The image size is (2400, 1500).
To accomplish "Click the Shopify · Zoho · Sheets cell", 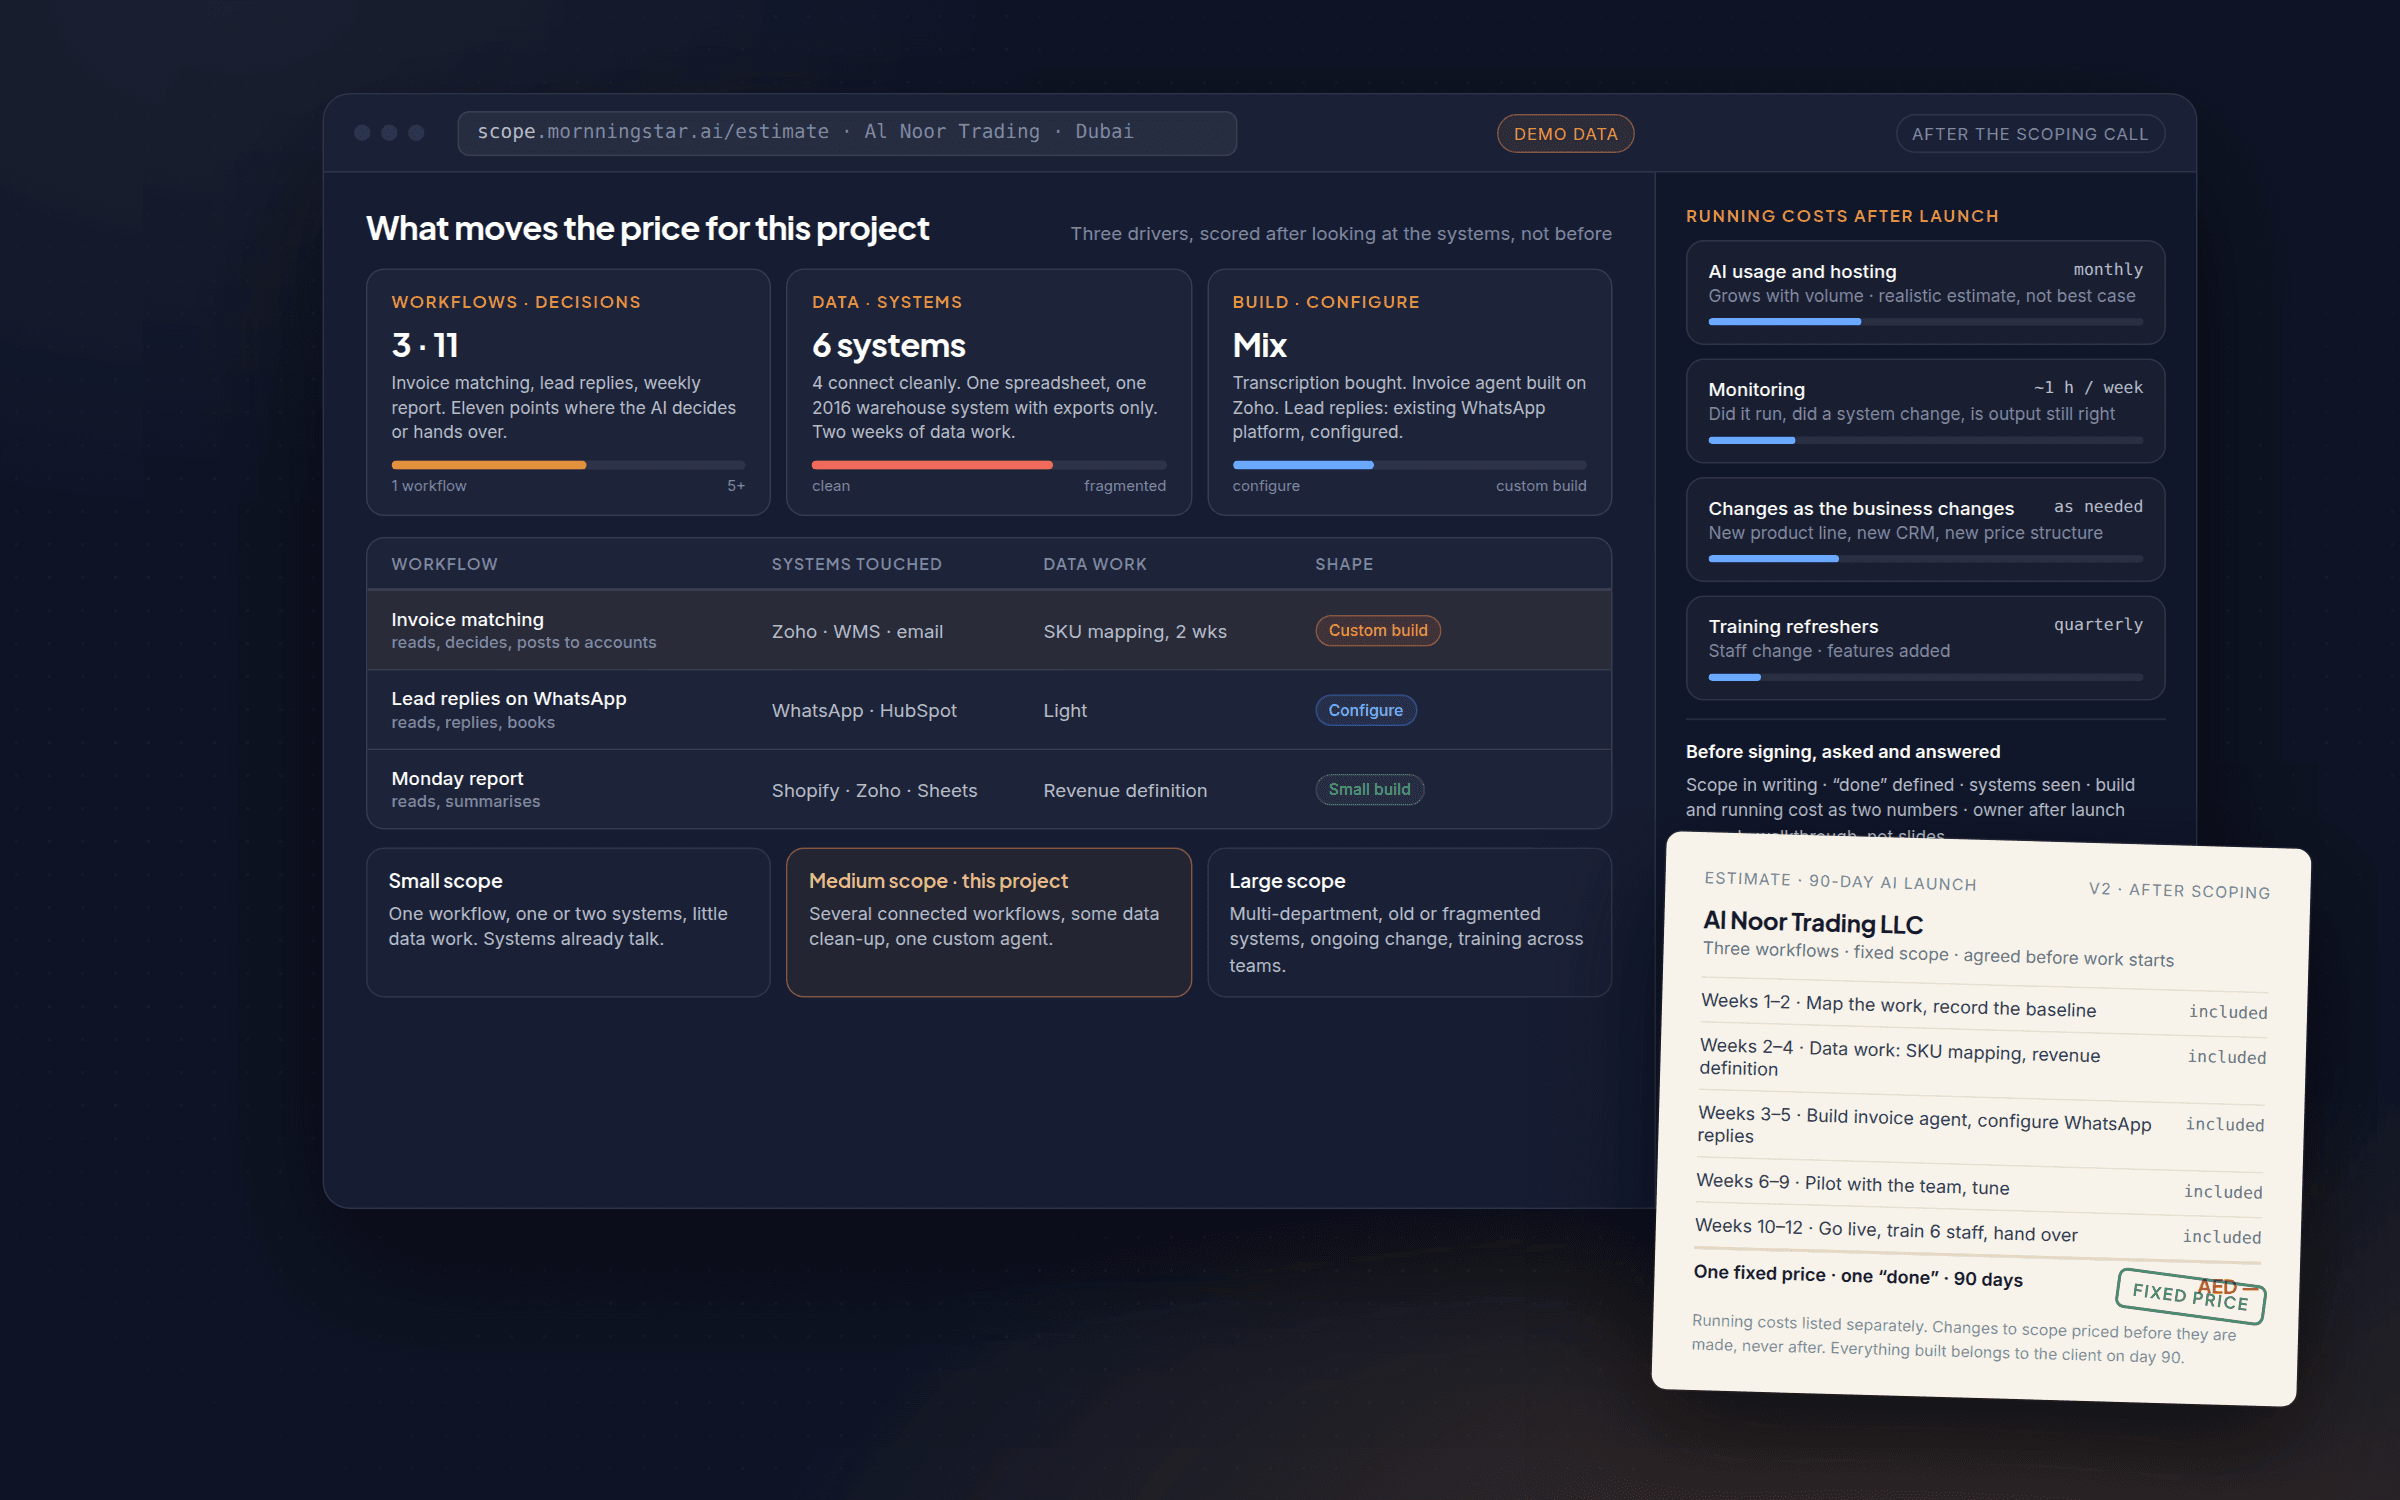I will tap(874, 791).
